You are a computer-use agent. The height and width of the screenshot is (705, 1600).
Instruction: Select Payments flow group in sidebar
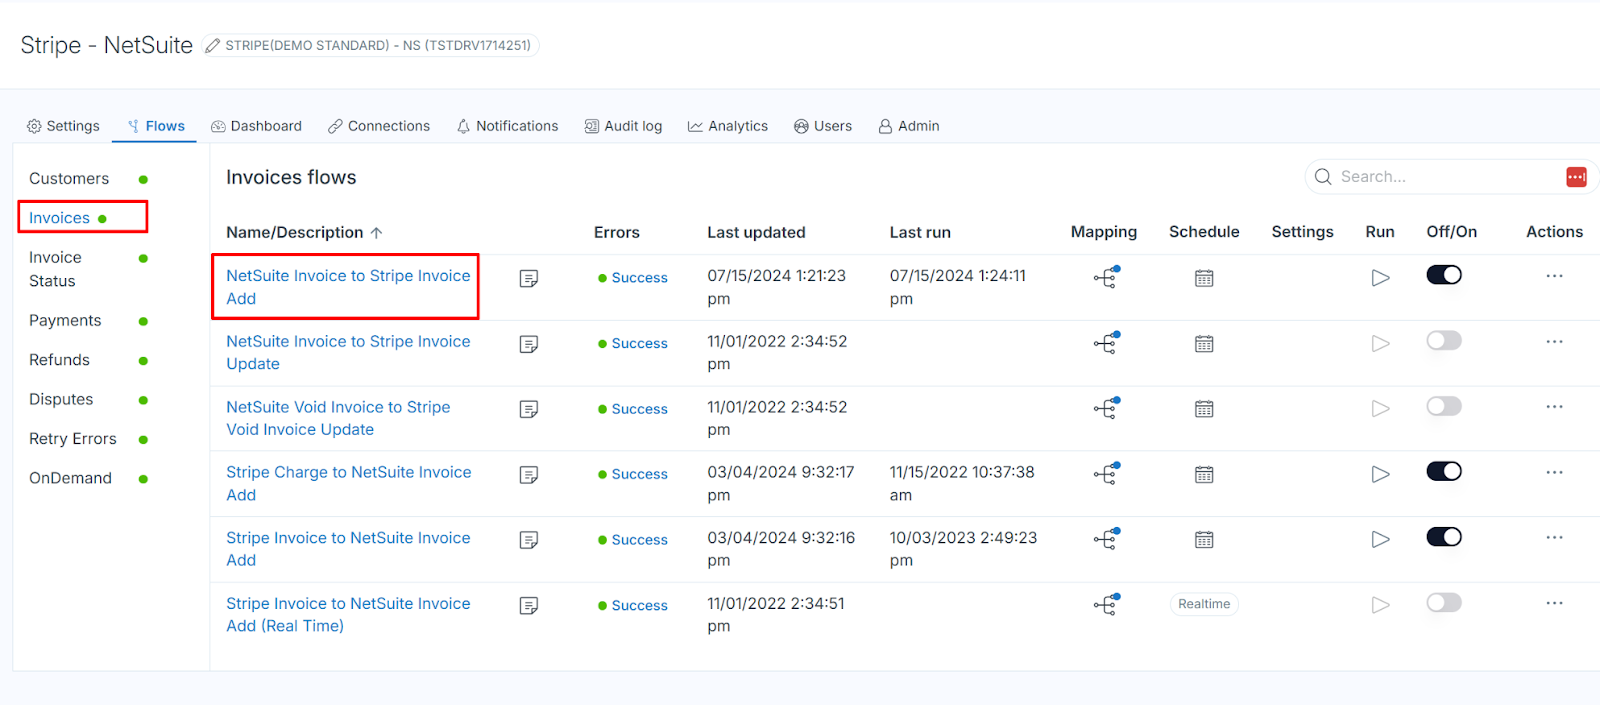tap(65, 321)
